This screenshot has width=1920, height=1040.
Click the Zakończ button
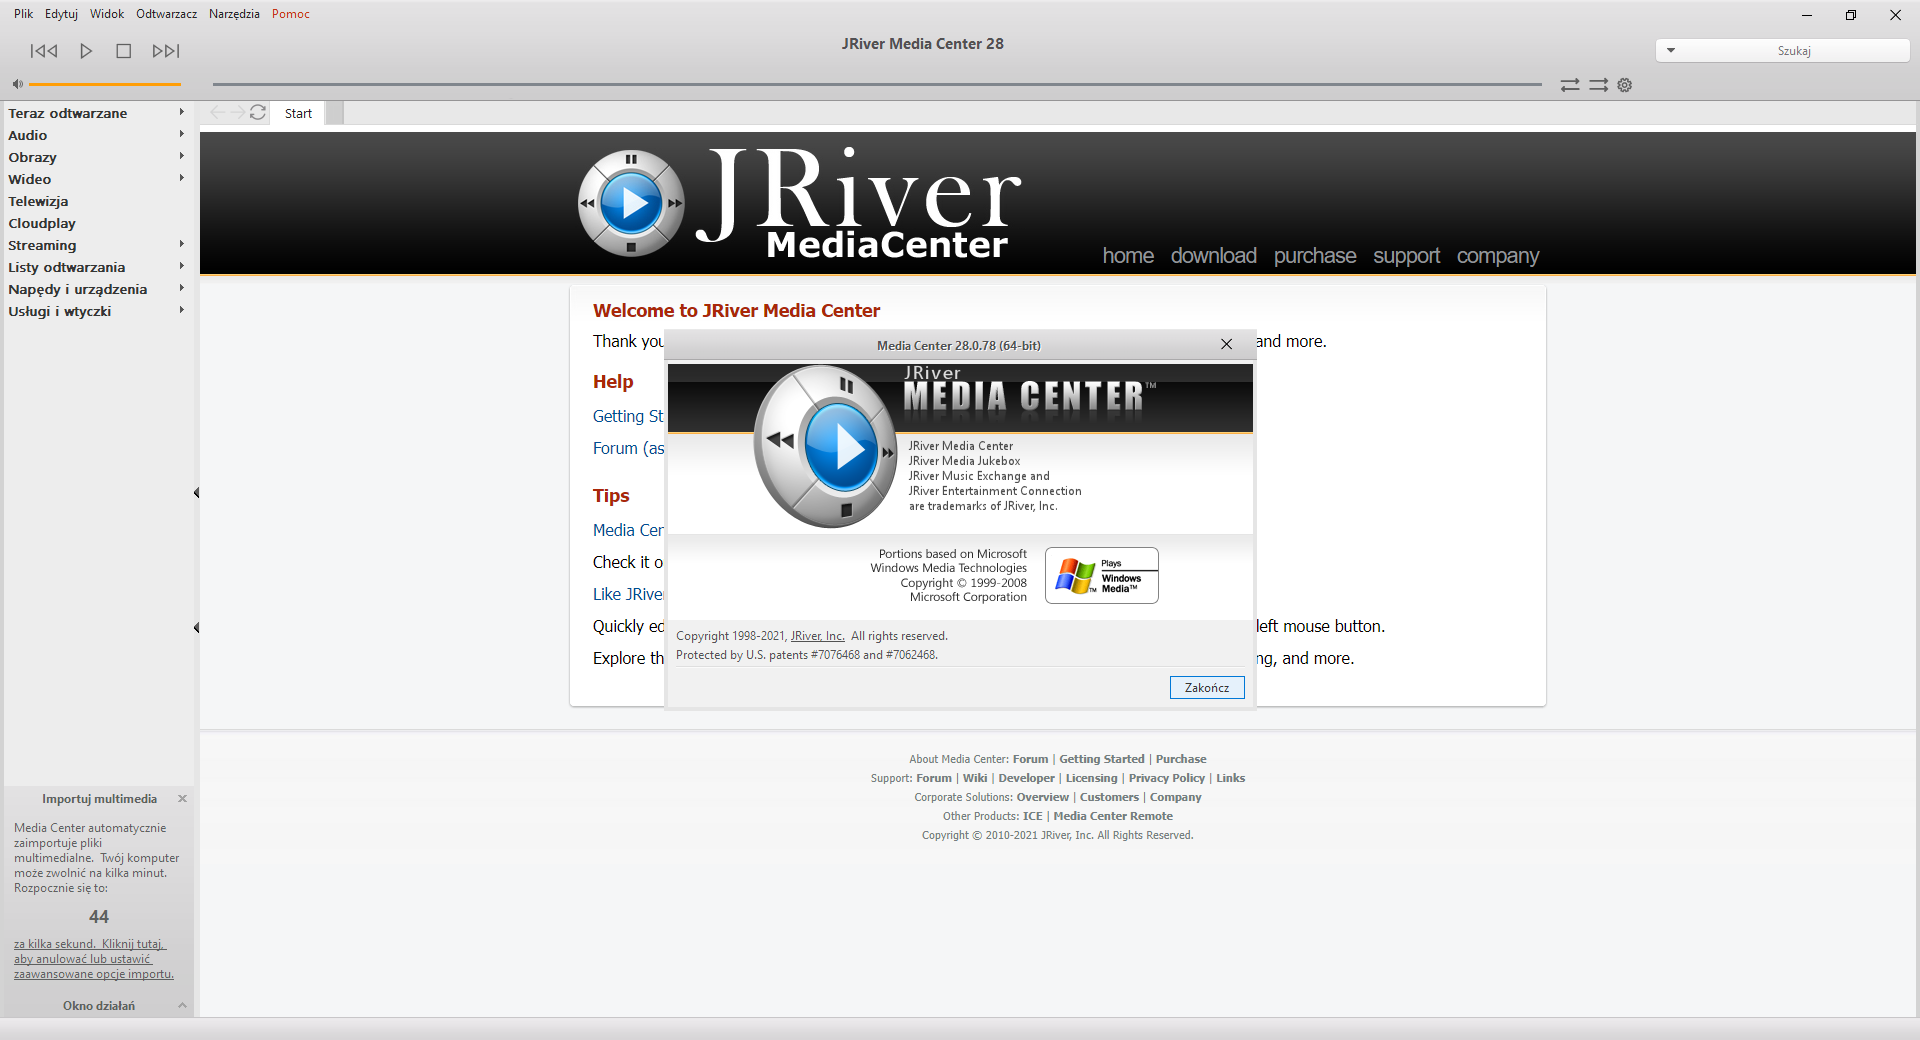(x=1207, y=688)
